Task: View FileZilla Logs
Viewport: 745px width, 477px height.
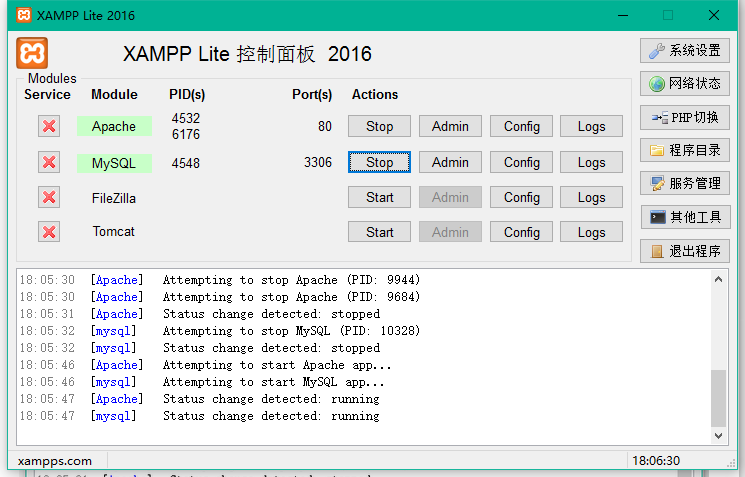Action: point(592,197)
